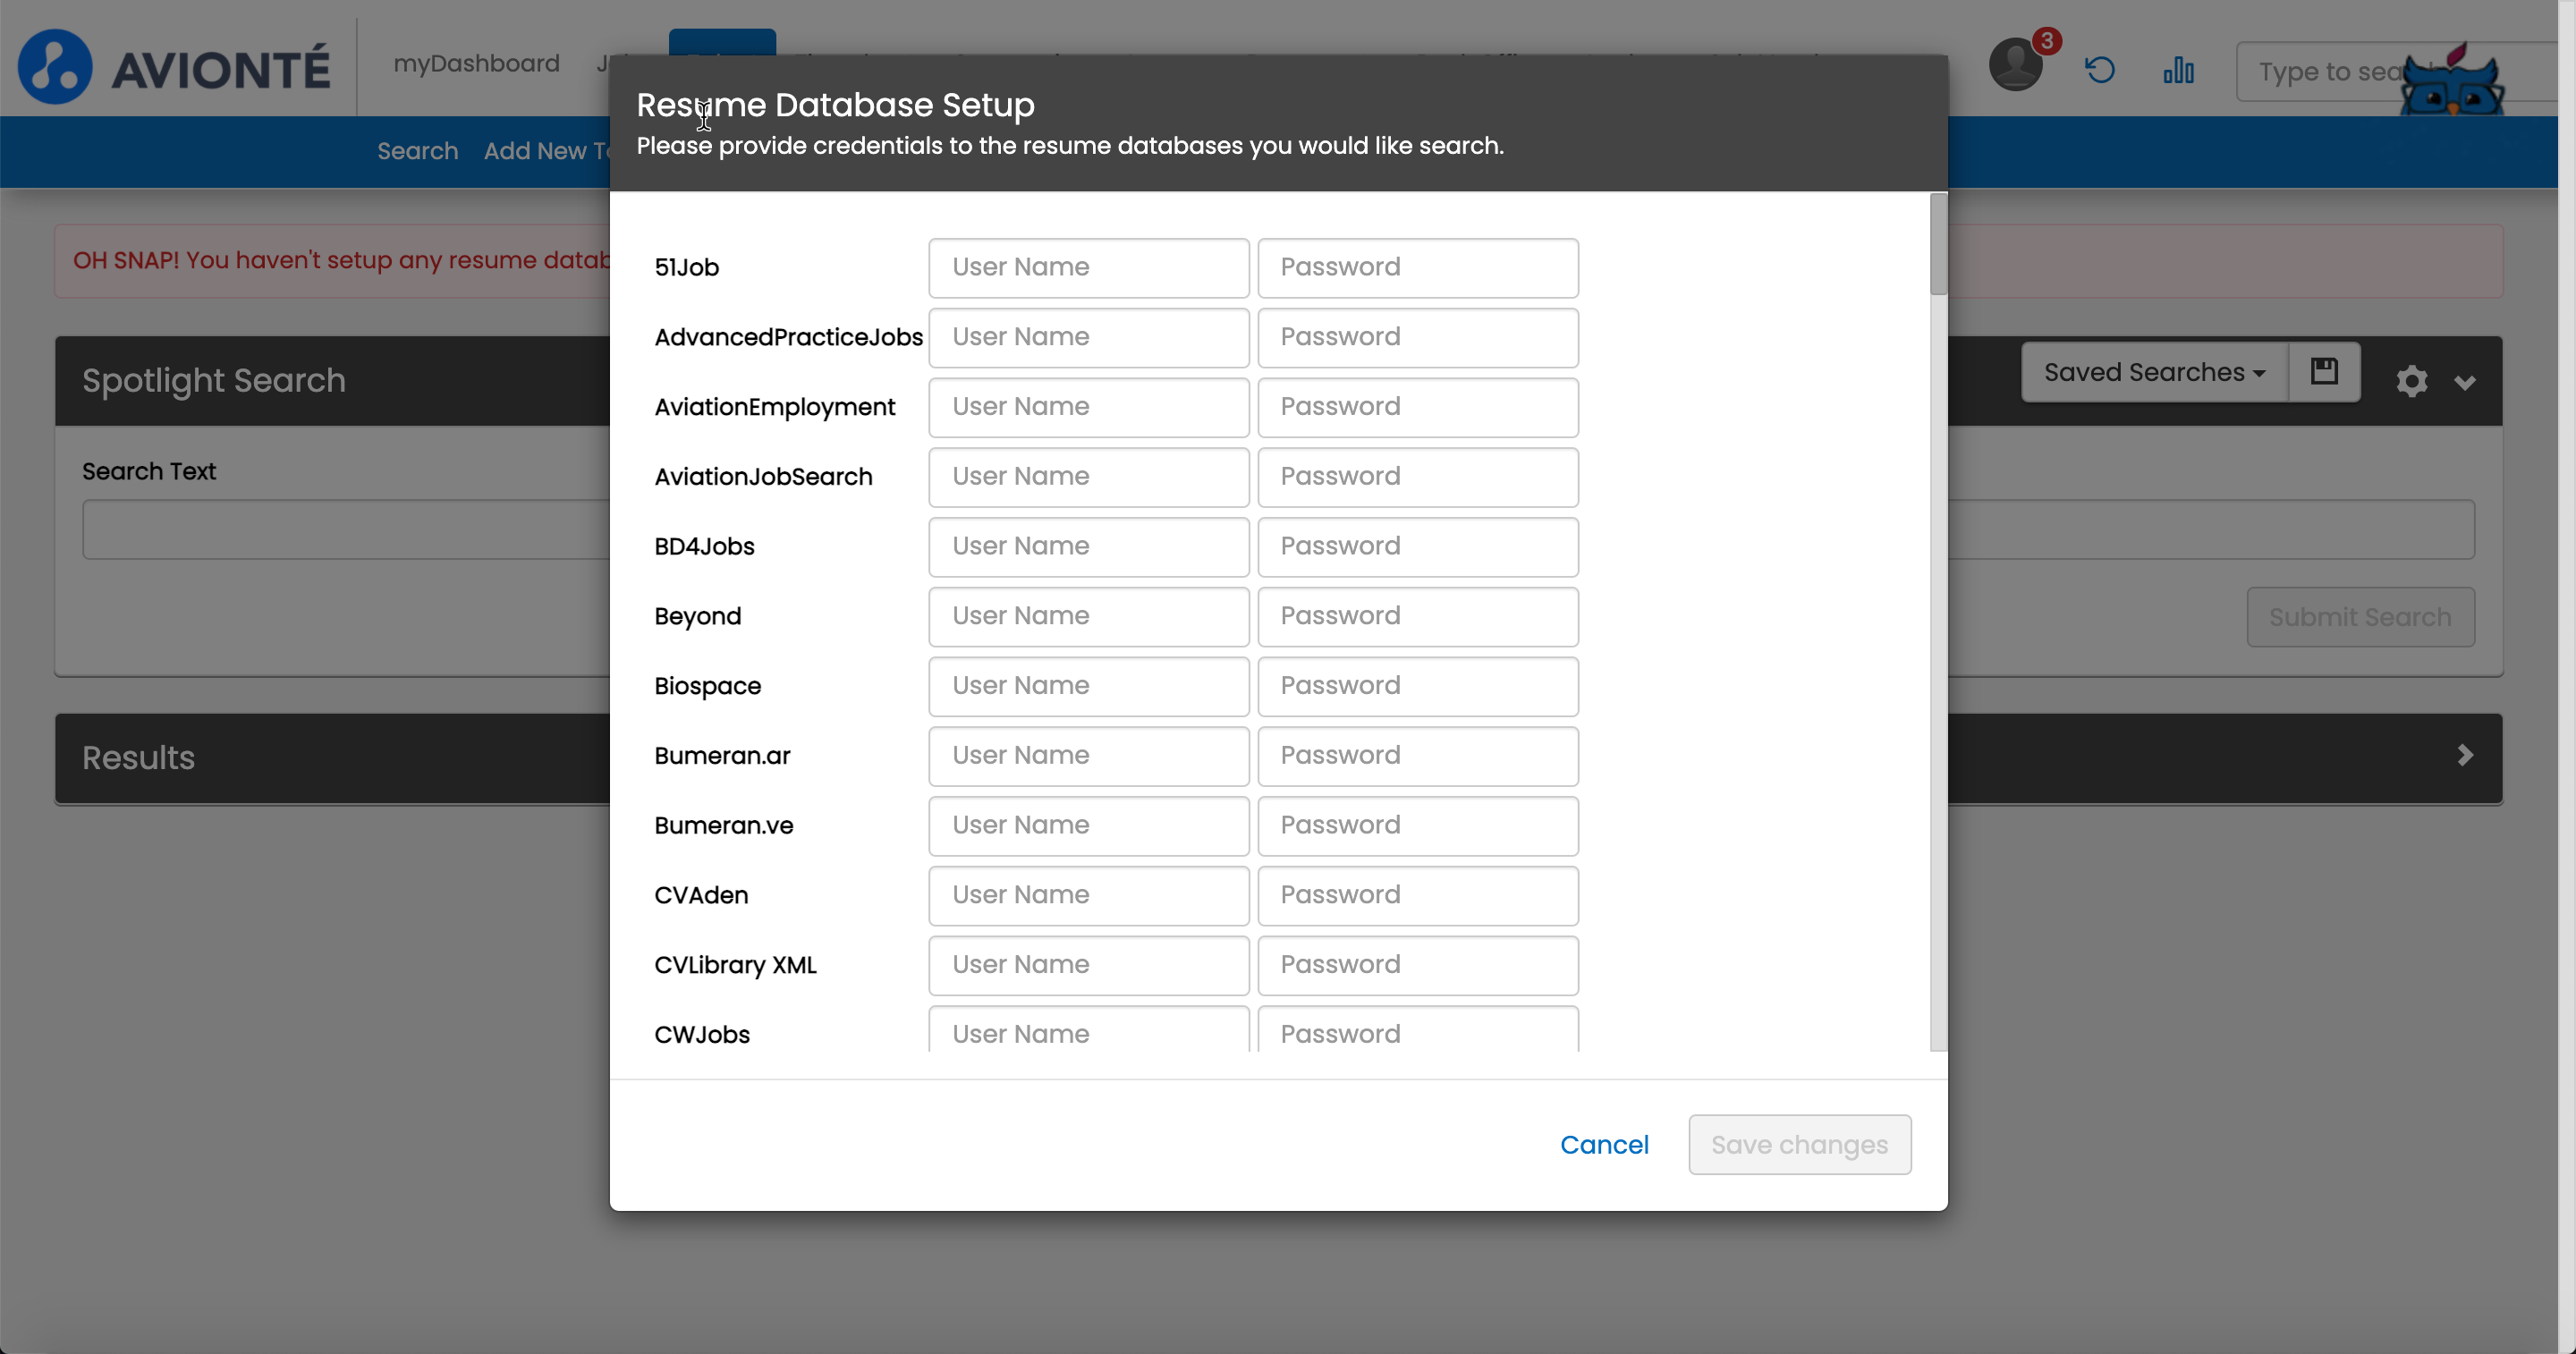Focus the CVAden User Name field
2576x1354 pixels.
(x=1088, y=895)
